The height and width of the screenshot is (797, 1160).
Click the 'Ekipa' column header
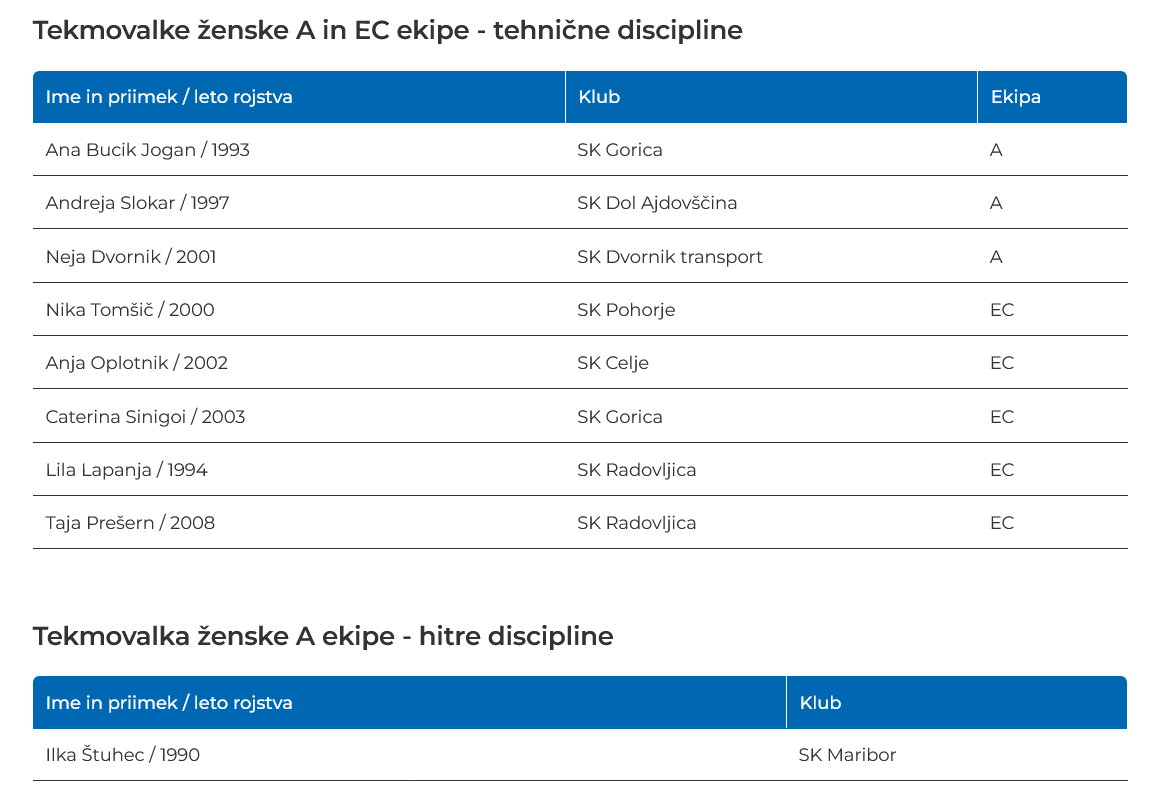coord(1015,97)
